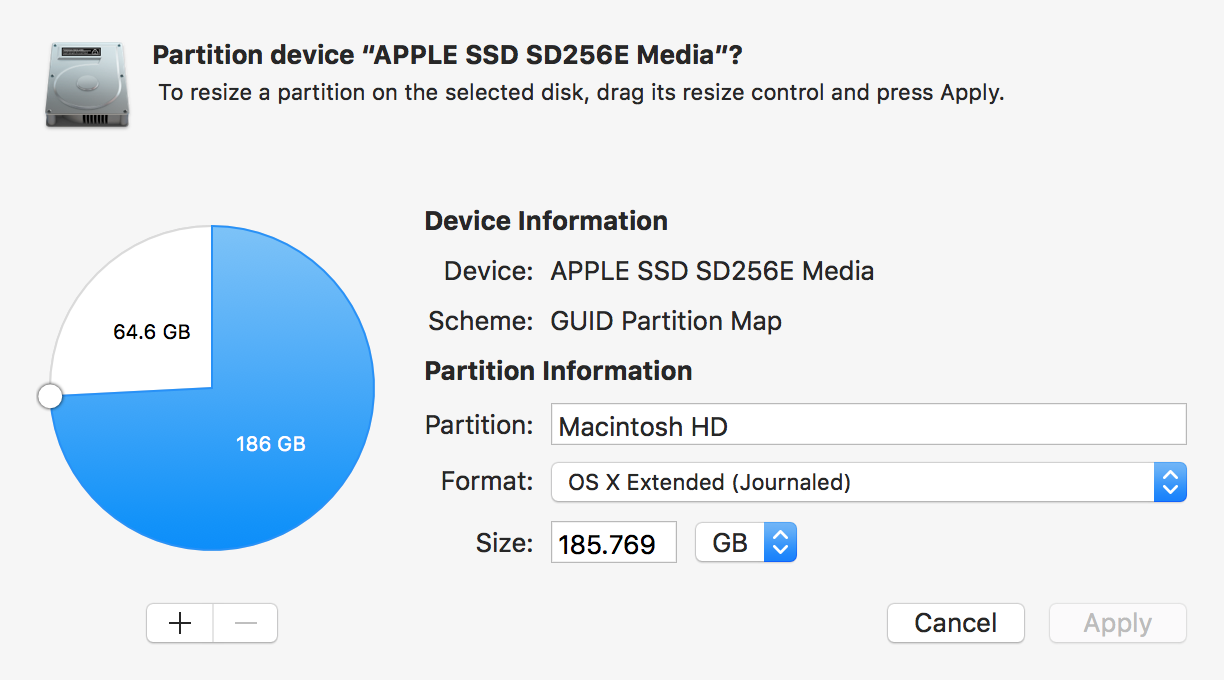The image size is (1224, 680).
Task: Open the OS X Extended (Journaled) format dropdown
Action: [868, 483]
